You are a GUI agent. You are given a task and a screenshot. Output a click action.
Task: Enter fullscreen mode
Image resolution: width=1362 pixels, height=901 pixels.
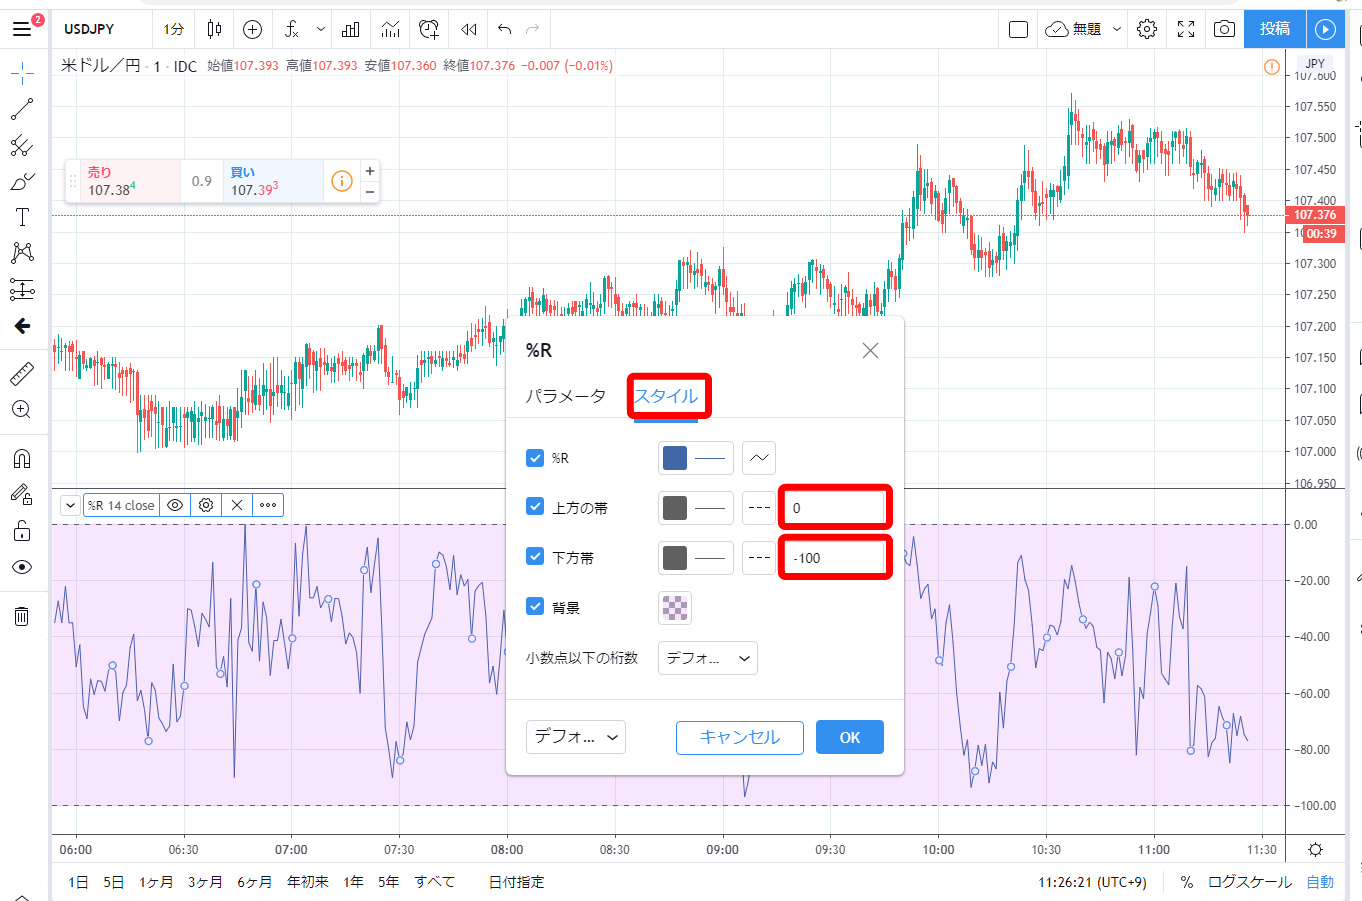(x=1186, y=29)
